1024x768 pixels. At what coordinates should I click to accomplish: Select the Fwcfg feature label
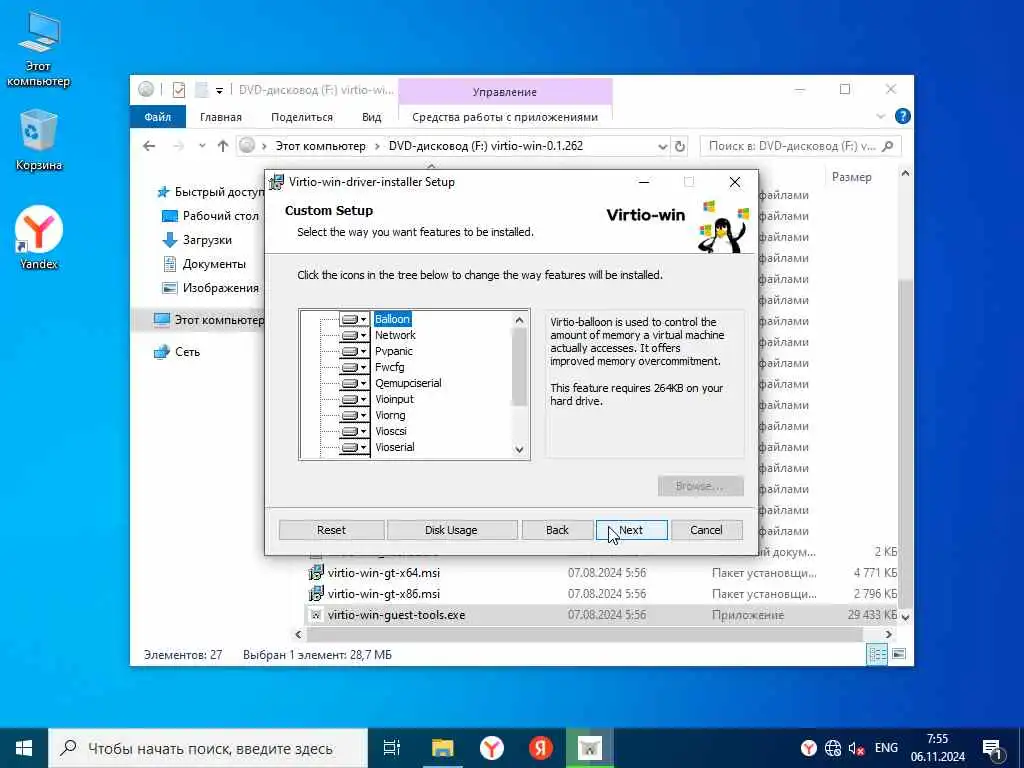[389, 367]
